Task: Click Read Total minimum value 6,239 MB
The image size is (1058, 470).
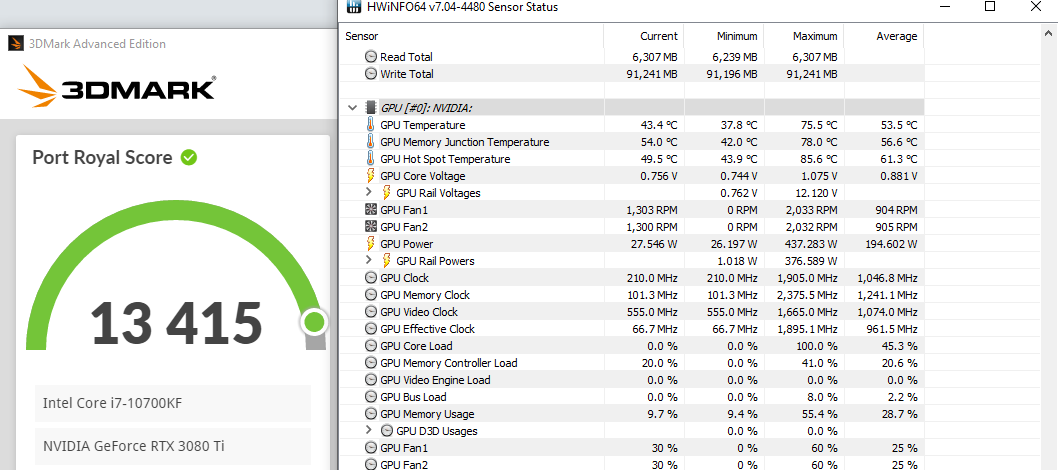Action: coord(734,57)
